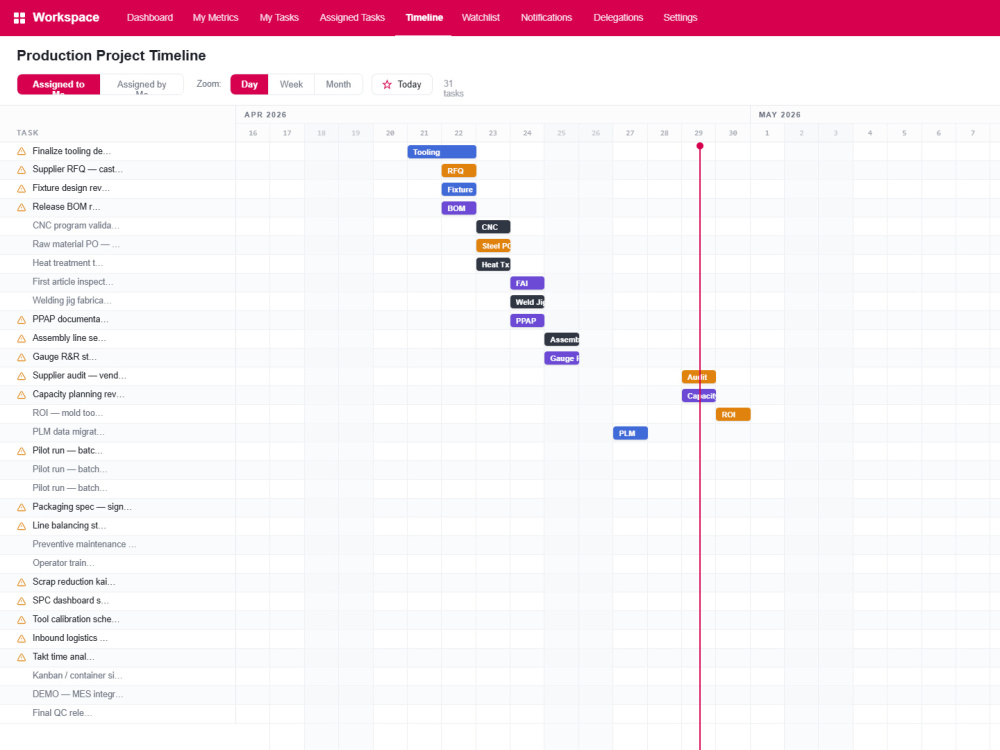Screen dimensions: 1000x750
Task: Click the dark CNC gantt bar
Action: click(494, 227)
